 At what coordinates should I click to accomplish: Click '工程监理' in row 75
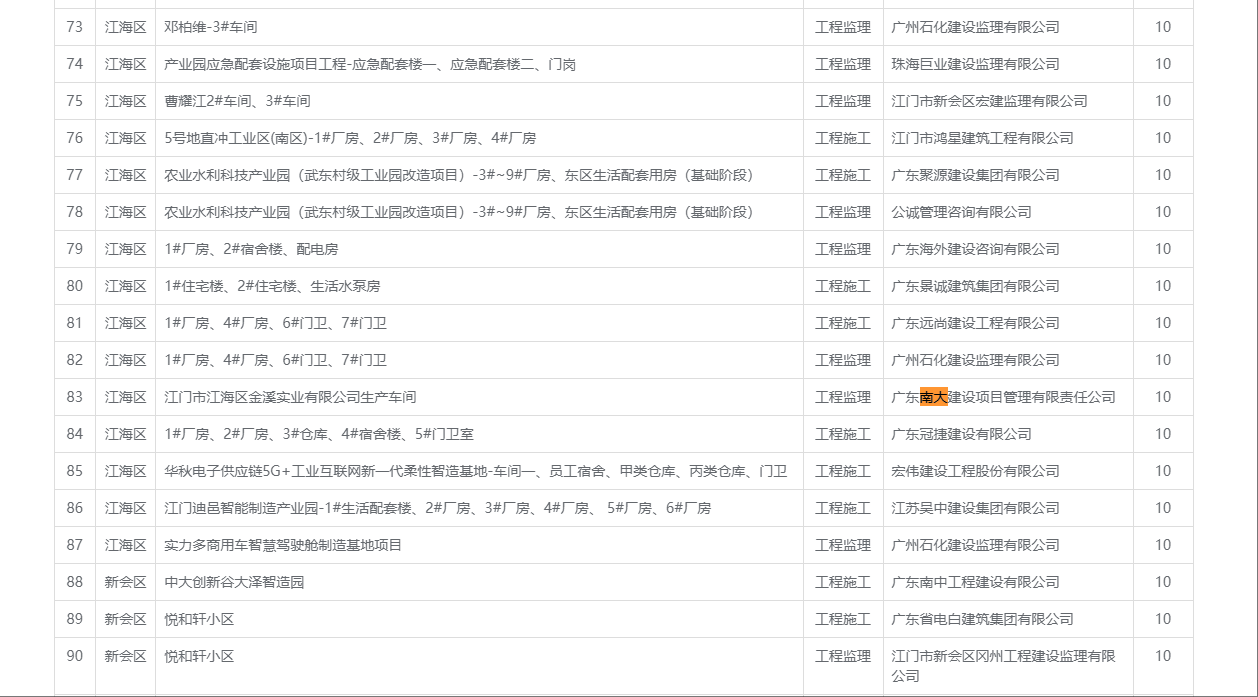pyautogui.click(x=843, y=101)
